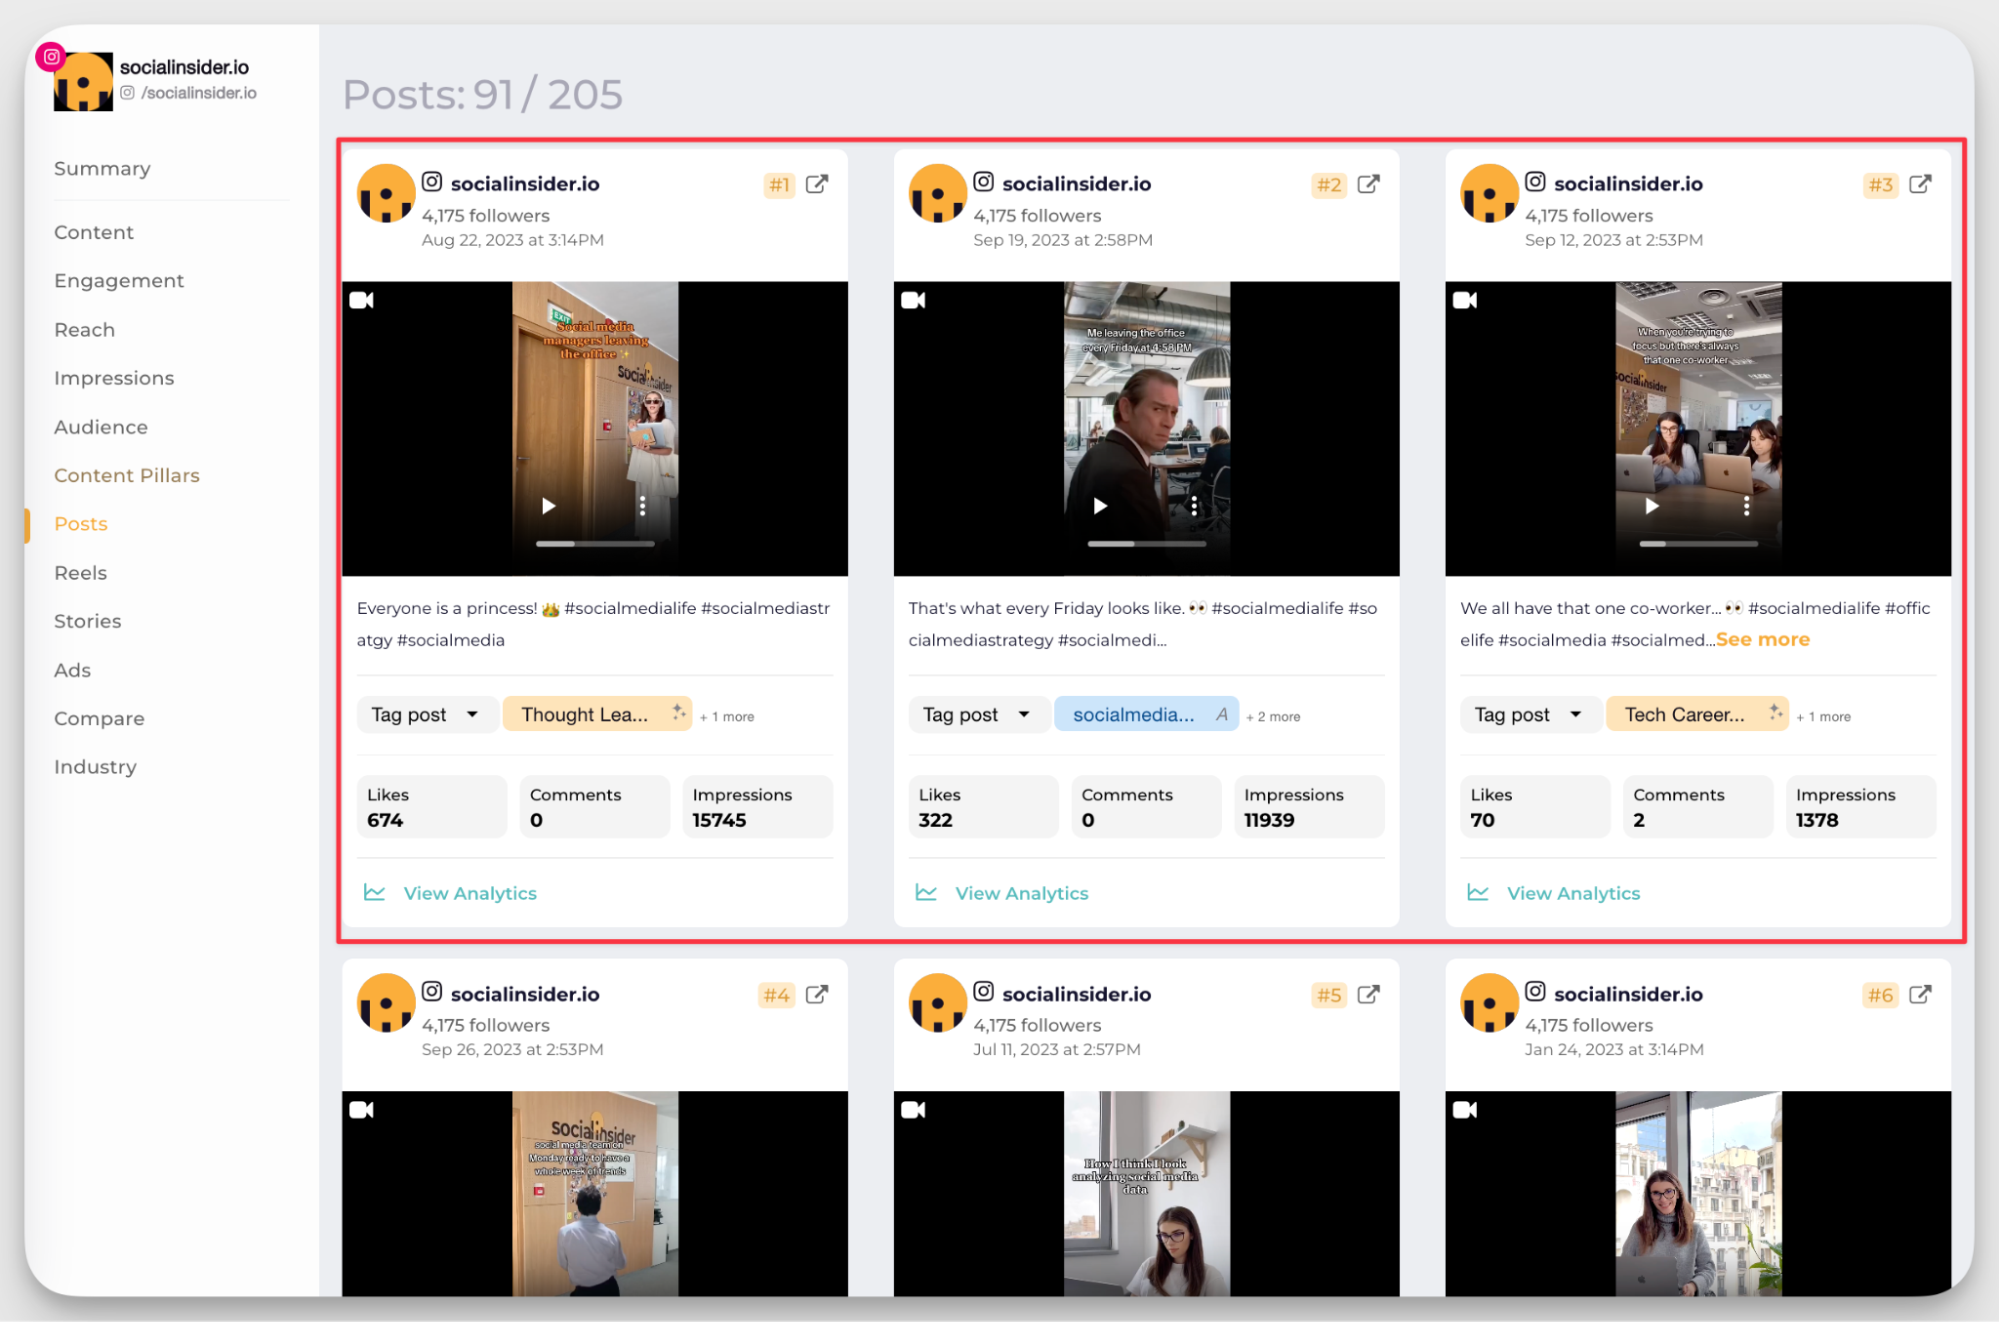Open Impressions section in sidebar
This screenshot has width=1999, height=1322.
[114, 379]
